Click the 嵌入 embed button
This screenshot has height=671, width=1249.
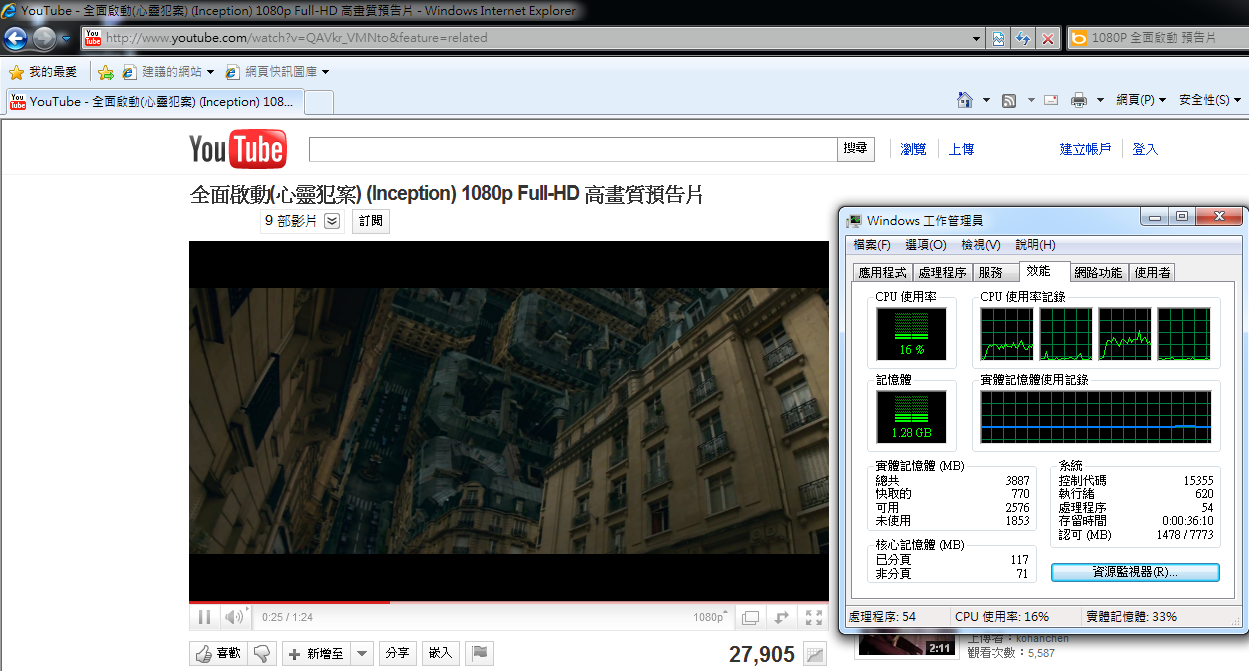click(x=441, y=653)
